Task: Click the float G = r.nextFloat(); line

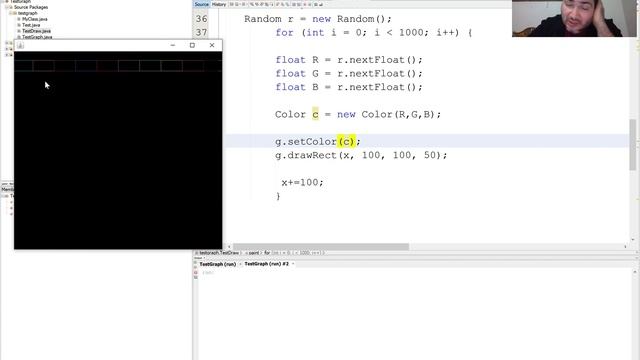Action: pos(349,73)
